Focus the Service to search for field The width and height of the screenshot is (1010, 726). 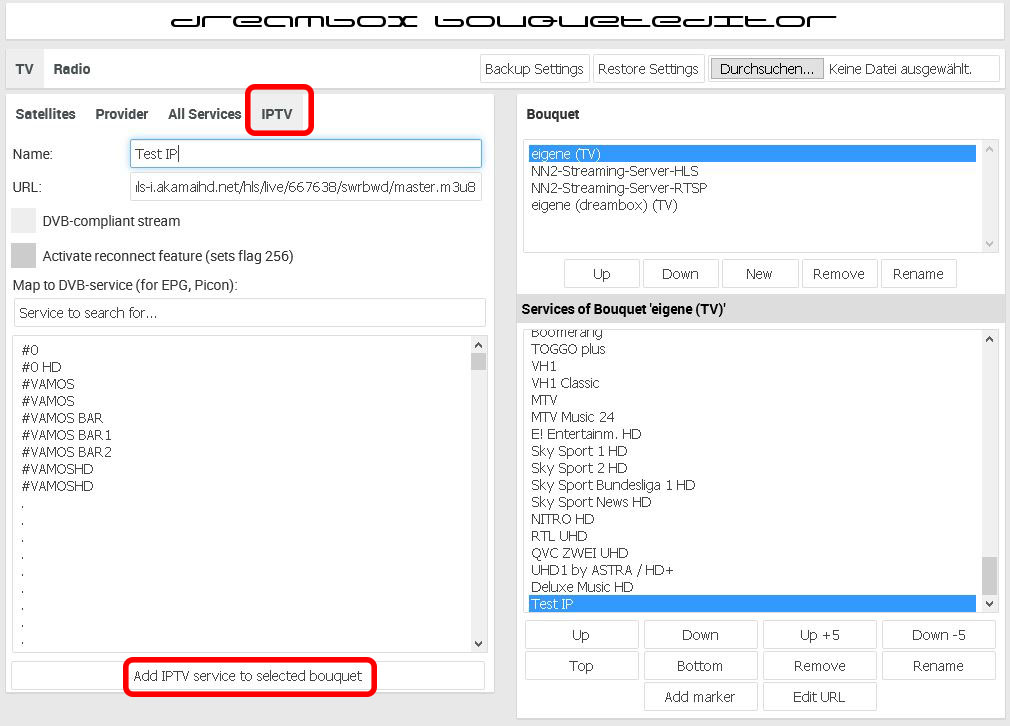point(249,313)
